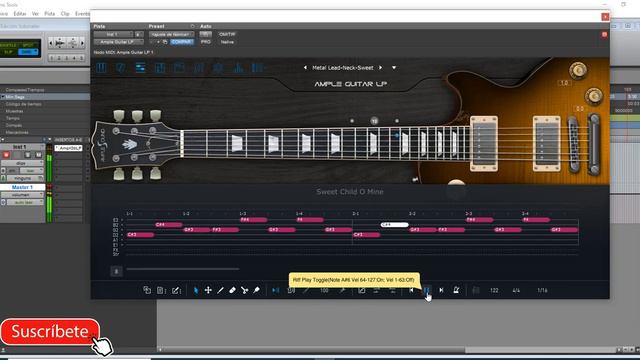This screenshot has width=640, height=360.
Task: Open the sixth panel icon in header
Action: 198,68
